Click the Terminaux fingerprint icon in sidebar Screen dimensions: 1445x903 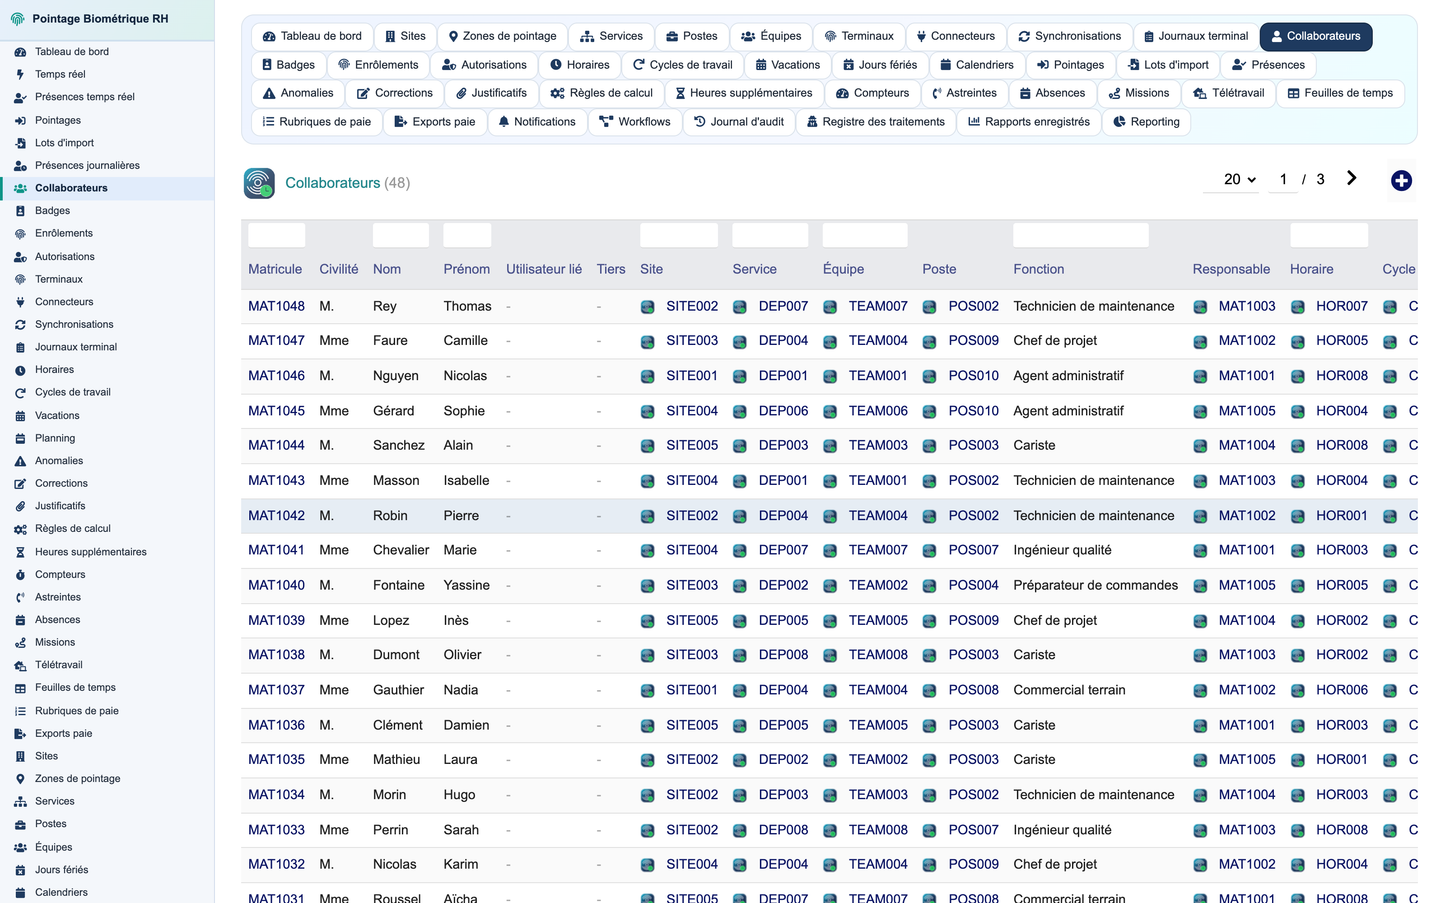click(20, 279)
